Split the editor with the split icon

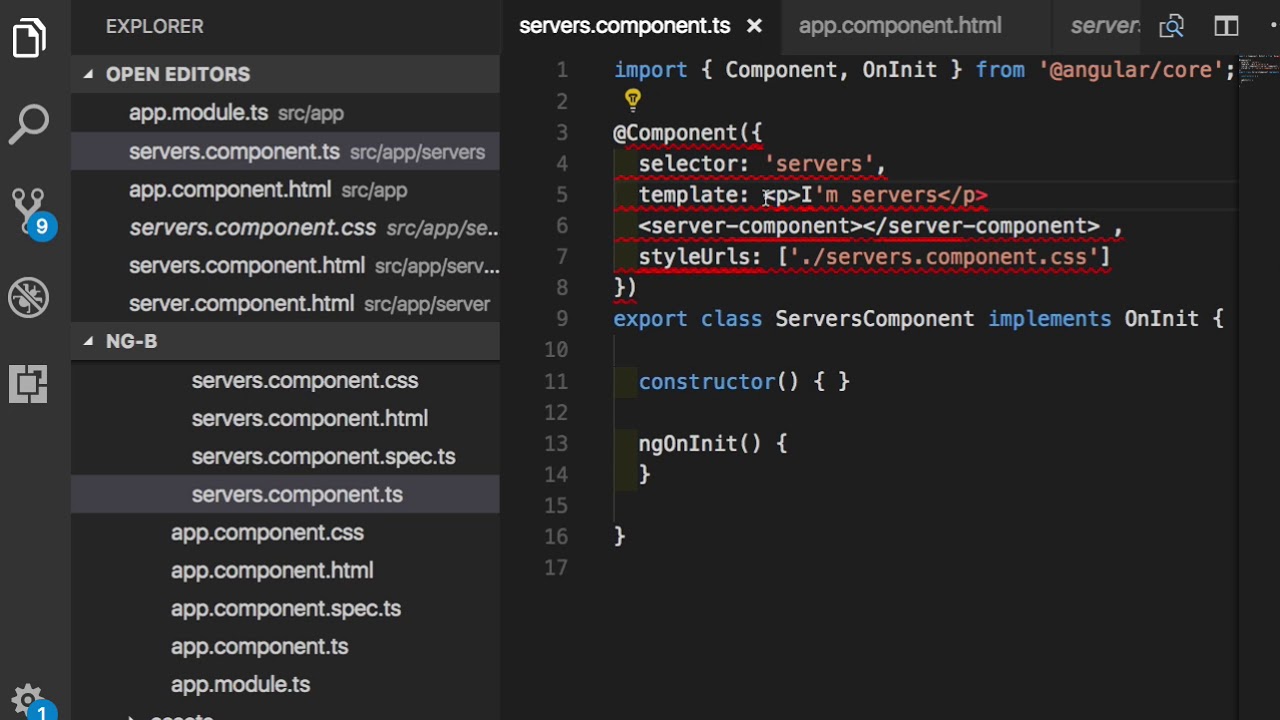(x=1226, y=26)
